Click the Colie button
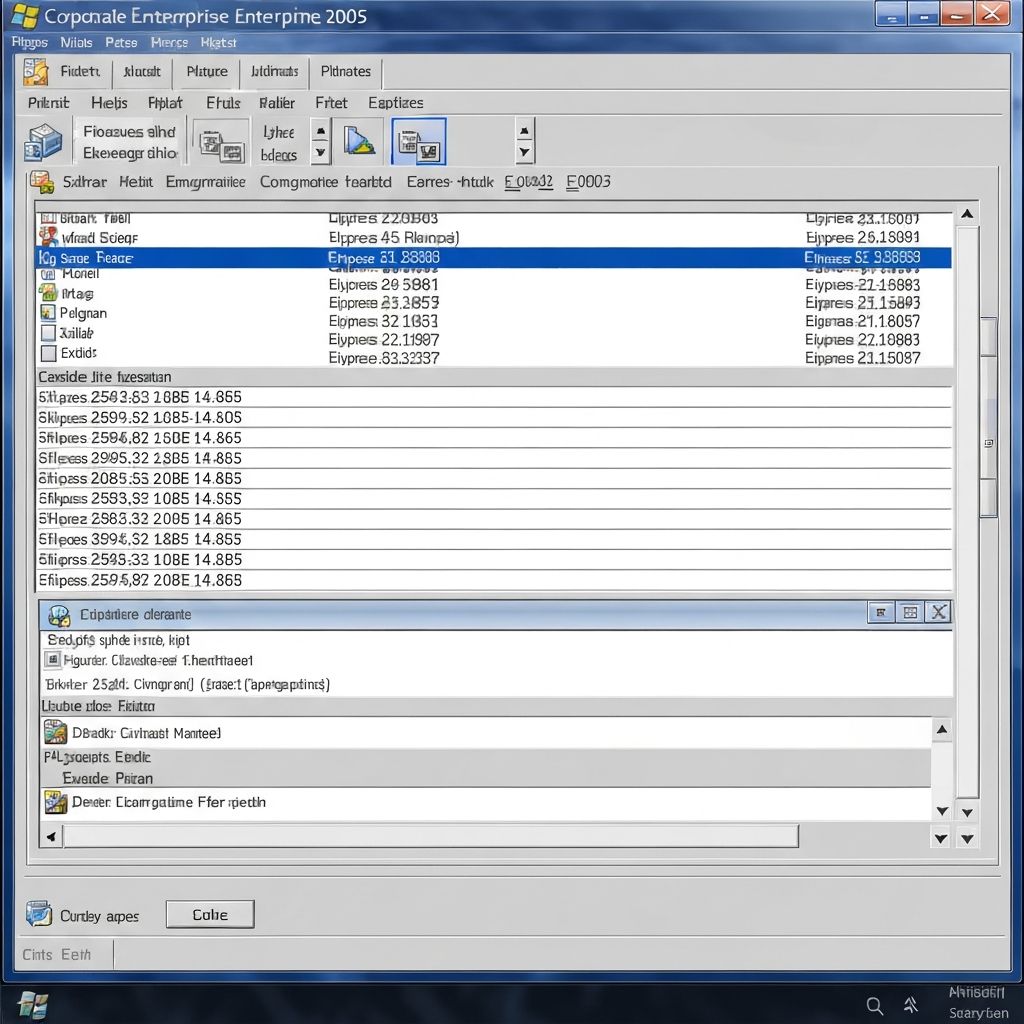This screenshot has height=1024, width=1024. (210, 914)
